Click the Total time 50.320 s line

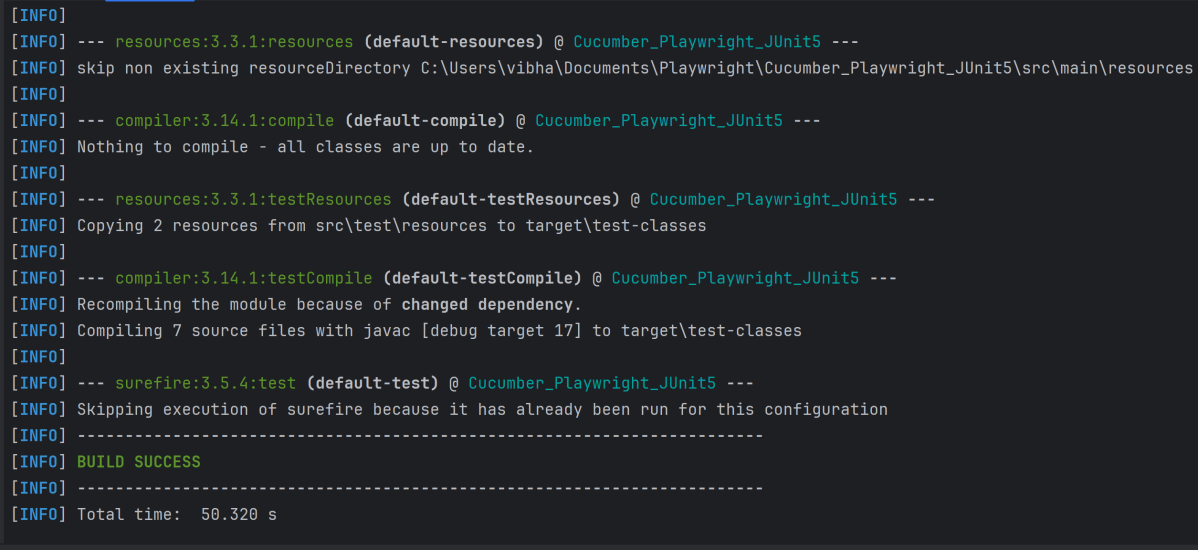click(177, 515)
